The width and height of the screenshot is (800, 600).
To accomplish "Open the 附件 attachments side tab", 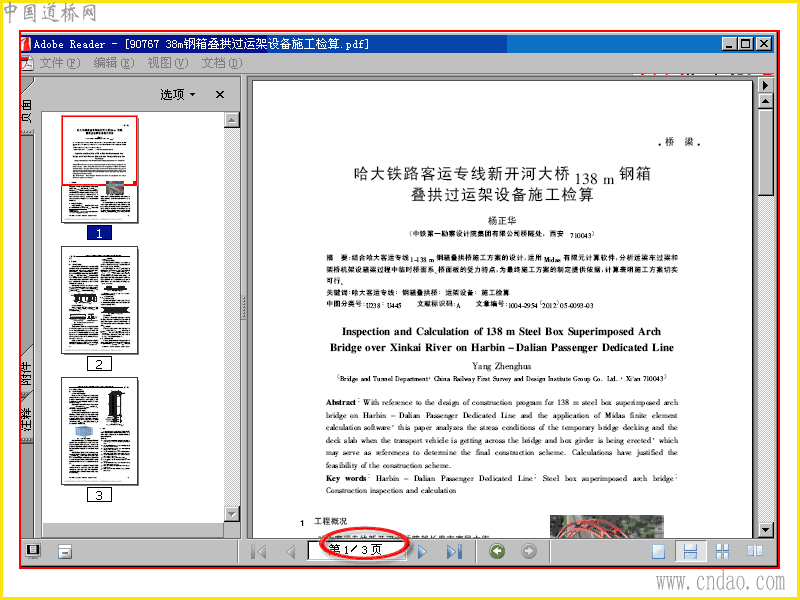I will click(x=27, y=374).
